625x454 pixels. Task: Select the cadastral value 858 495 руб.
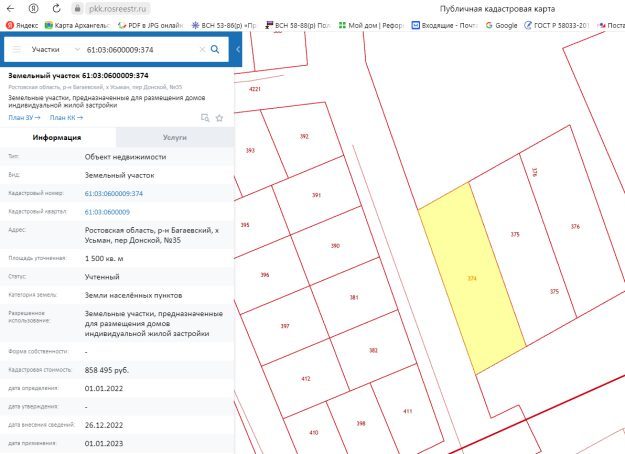[106, 370]
